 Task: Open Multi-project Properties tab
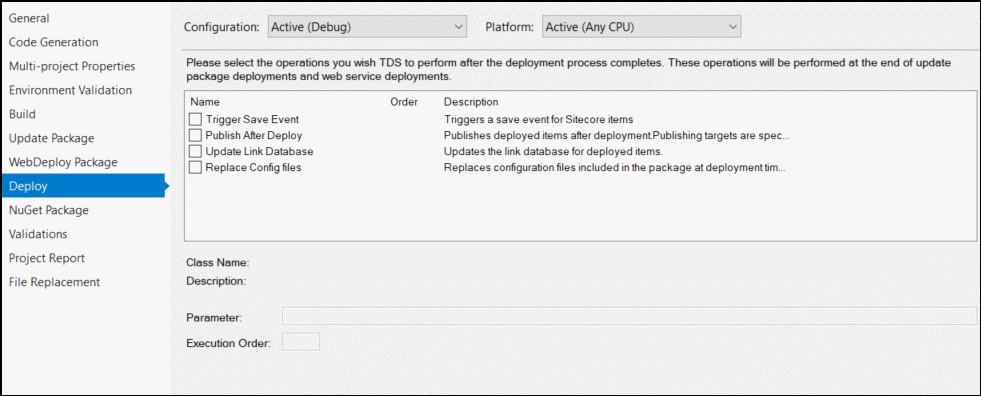click(72, 66)
